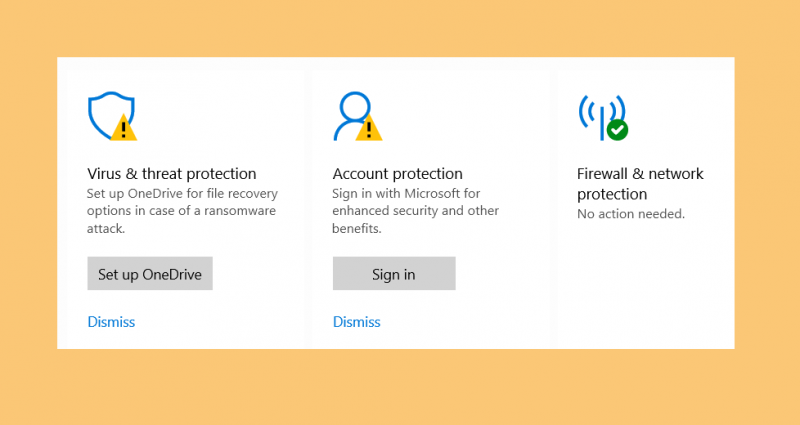Open the Virus & threat protection shield icon

[x=112, y=116]
